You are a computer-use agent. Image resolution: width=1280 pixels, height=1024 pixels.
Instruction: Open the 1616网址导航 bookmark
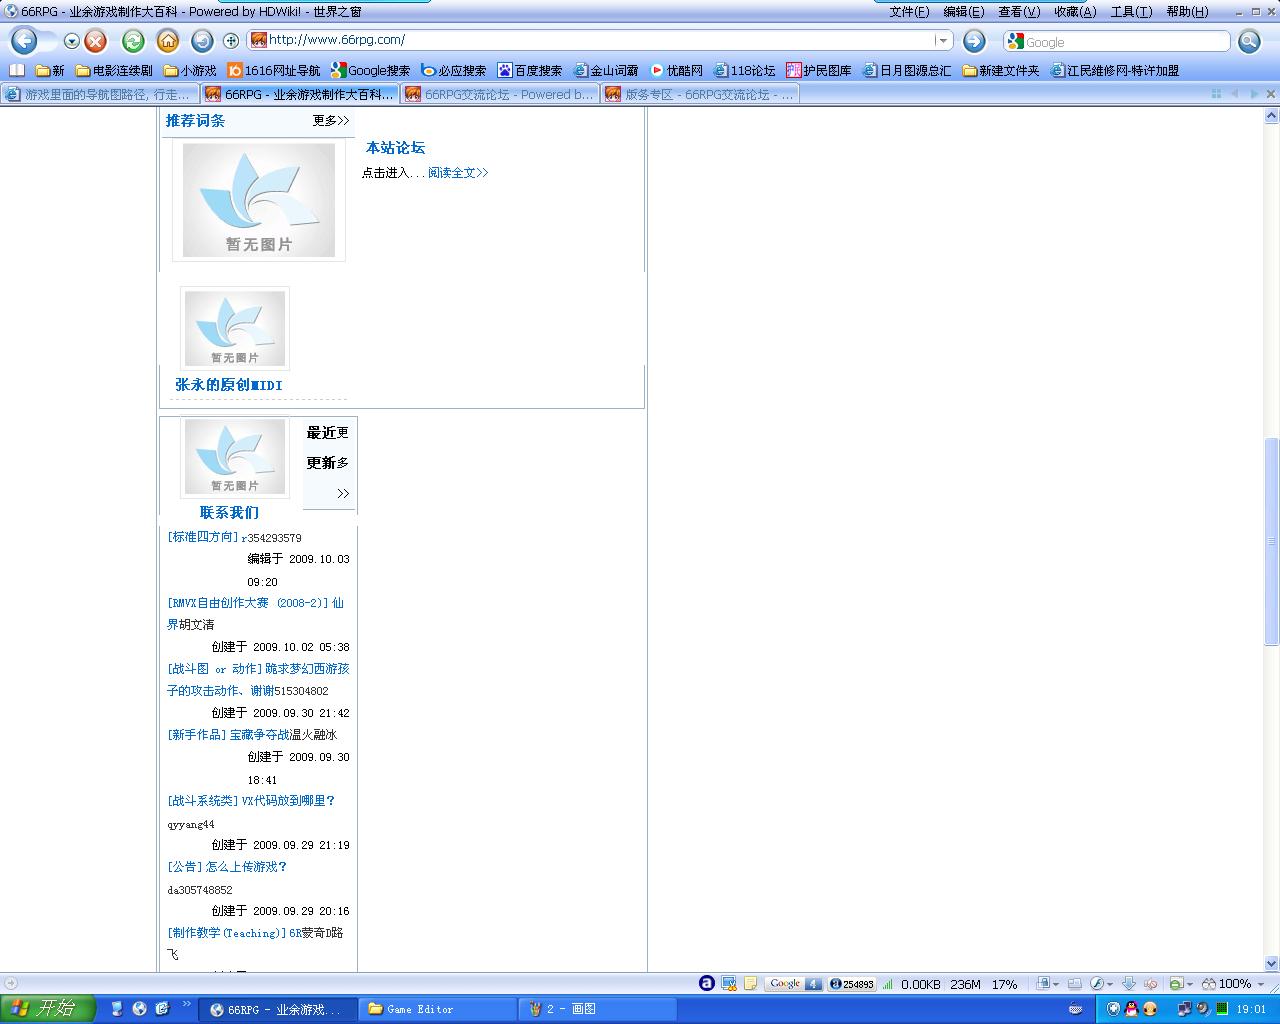pos(274,71)
